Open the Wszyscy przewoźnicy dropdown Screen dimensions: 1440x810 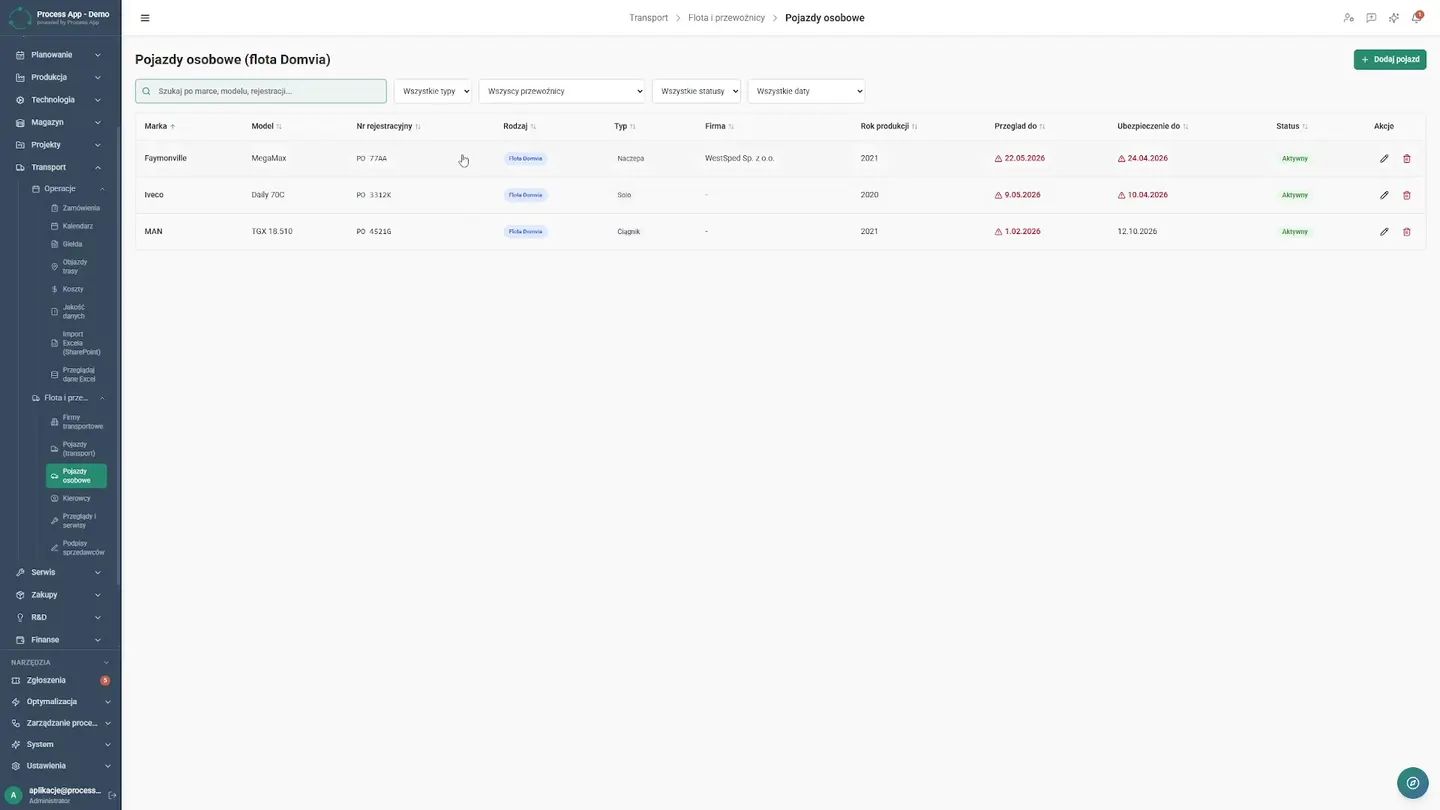click(x=562, y=91)
